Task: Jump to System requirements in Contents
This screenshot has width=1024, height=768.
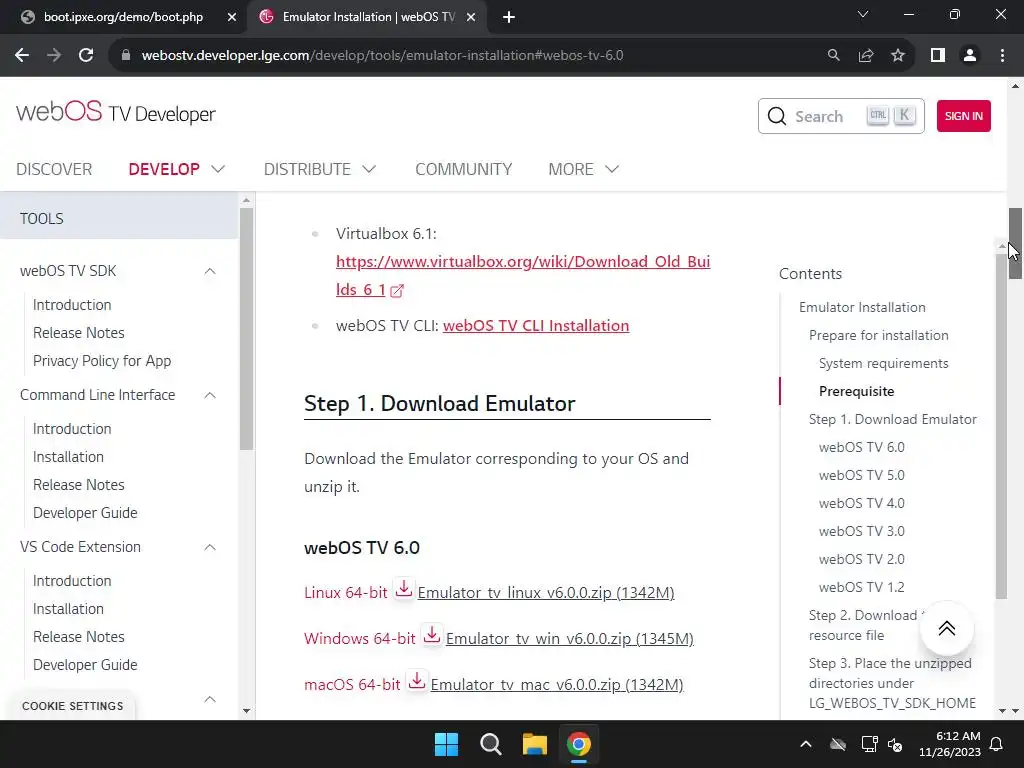Action: pos(883,364)
